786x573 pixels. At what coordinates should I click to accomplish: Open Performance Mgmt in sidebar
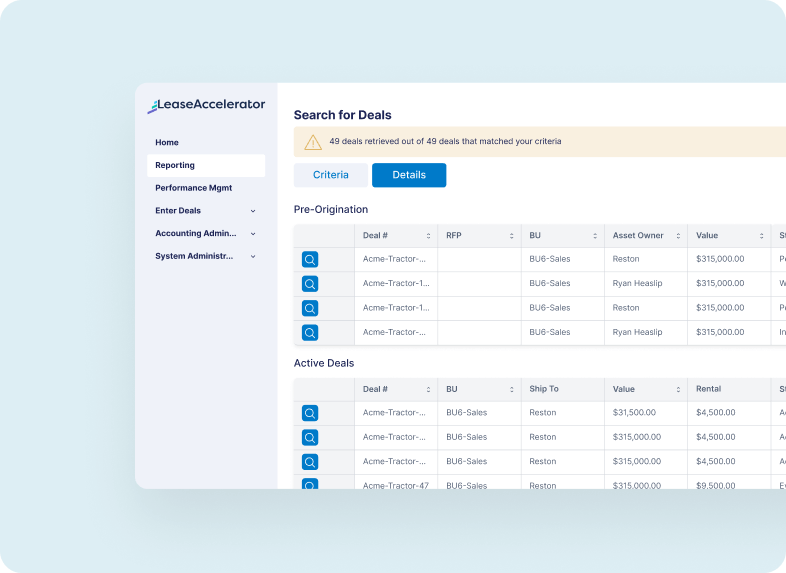(x=194, y=188)
